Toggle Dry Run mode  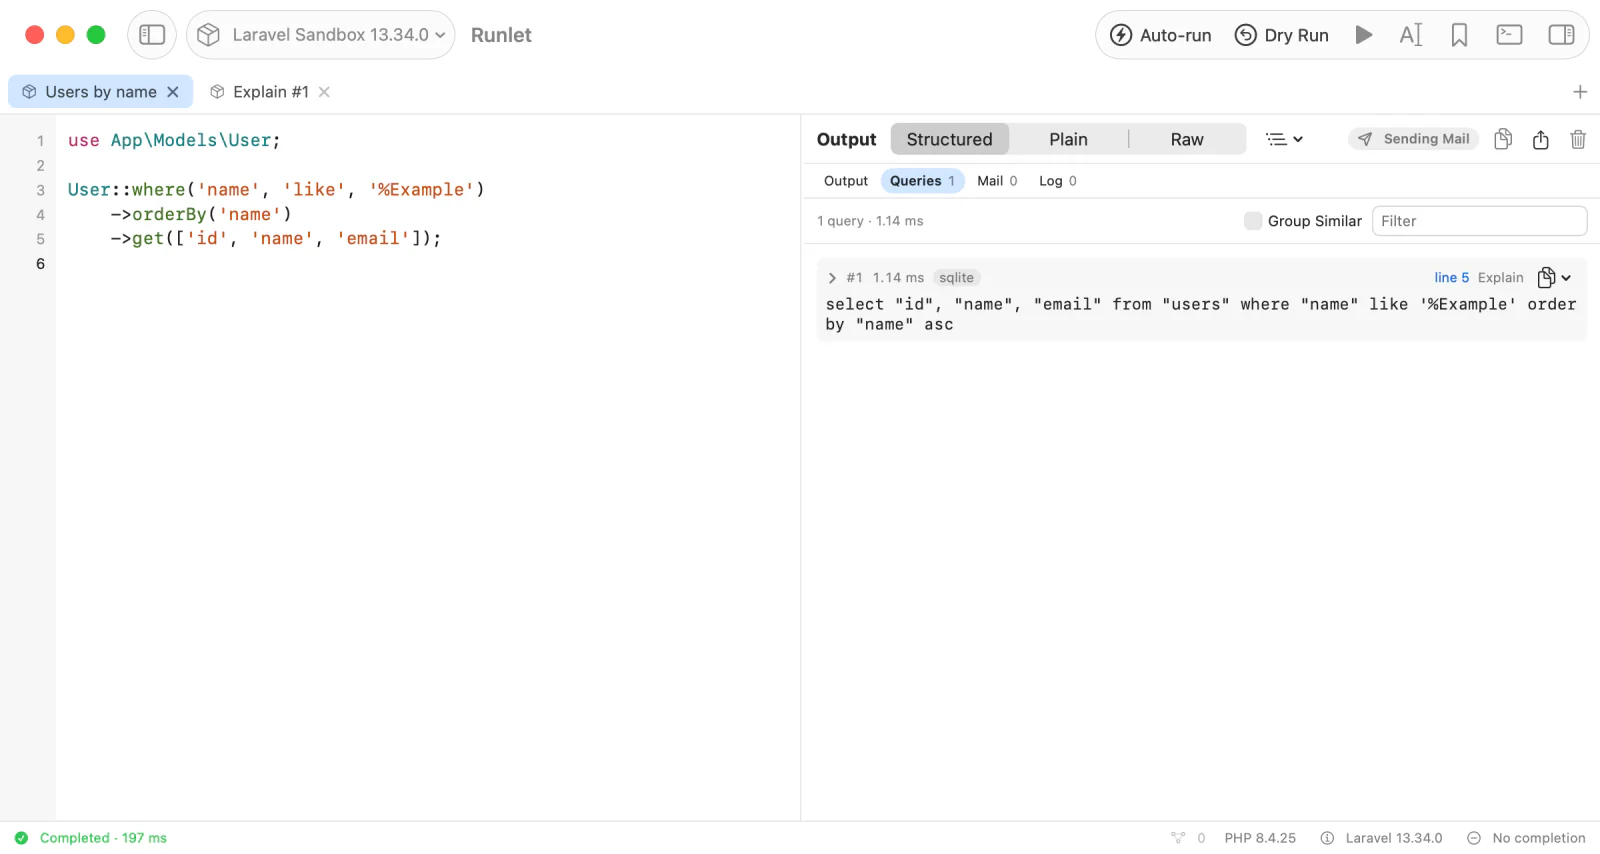point(1281,35)
